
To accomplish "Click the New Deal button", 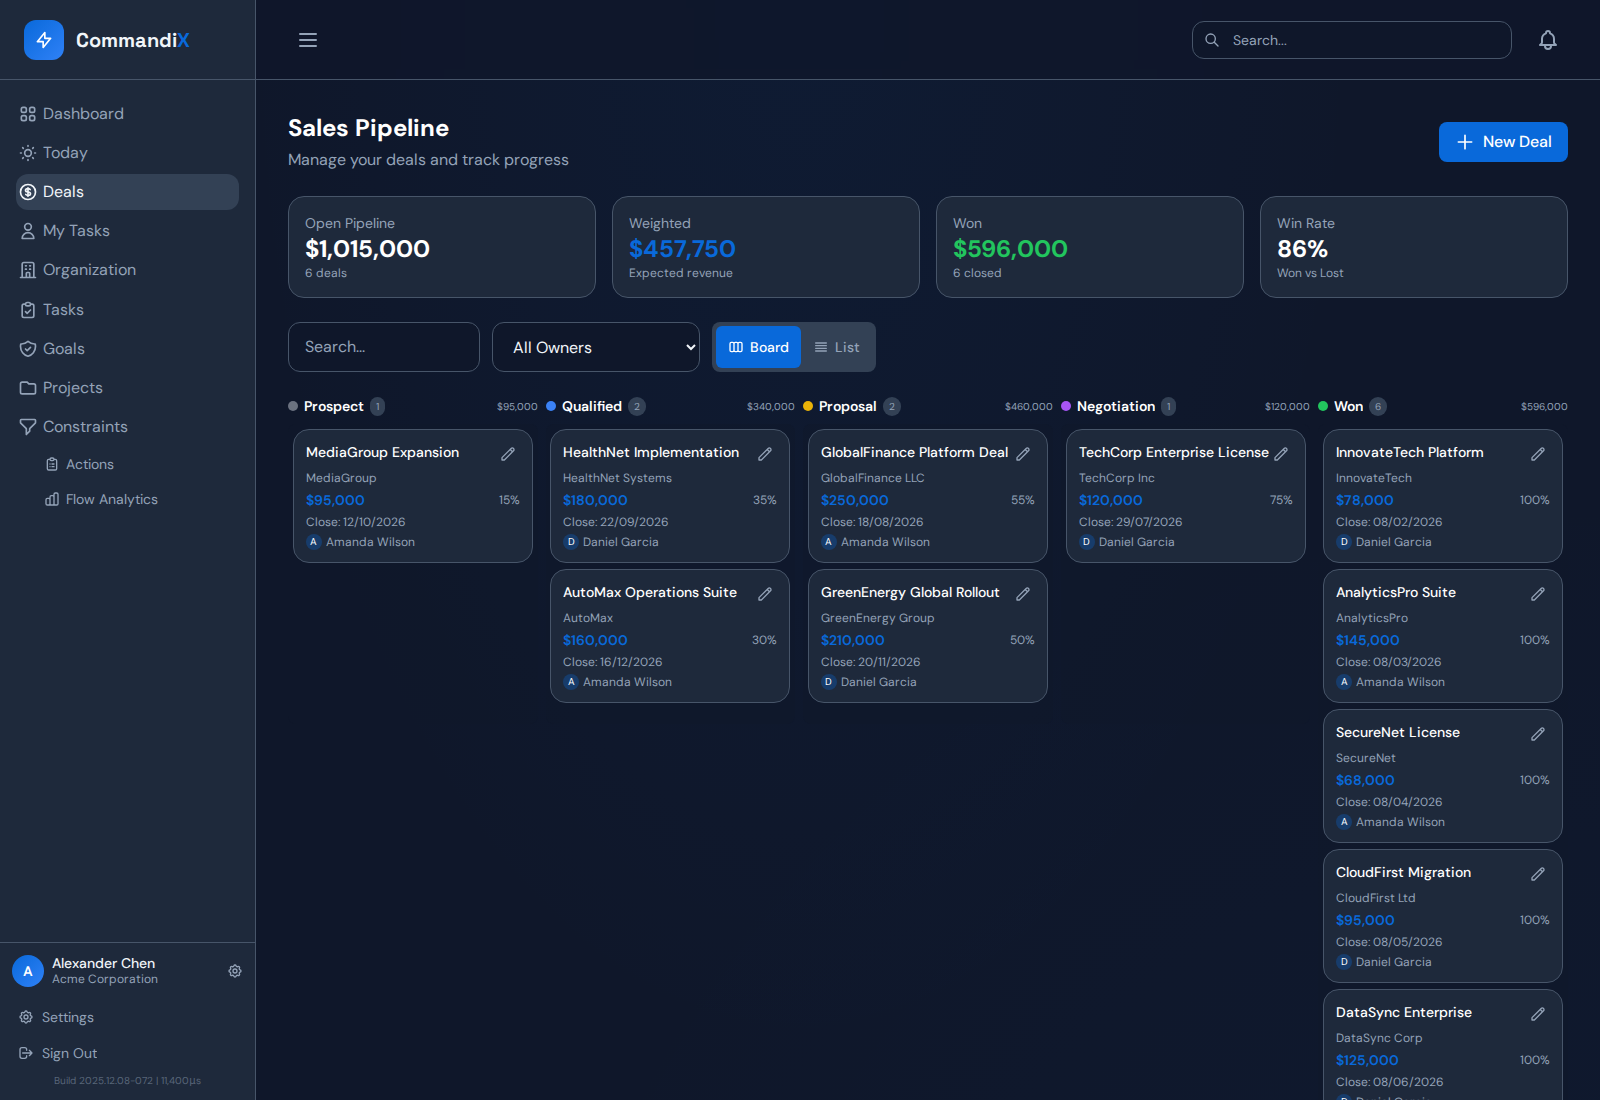I will pos(1503,142).
